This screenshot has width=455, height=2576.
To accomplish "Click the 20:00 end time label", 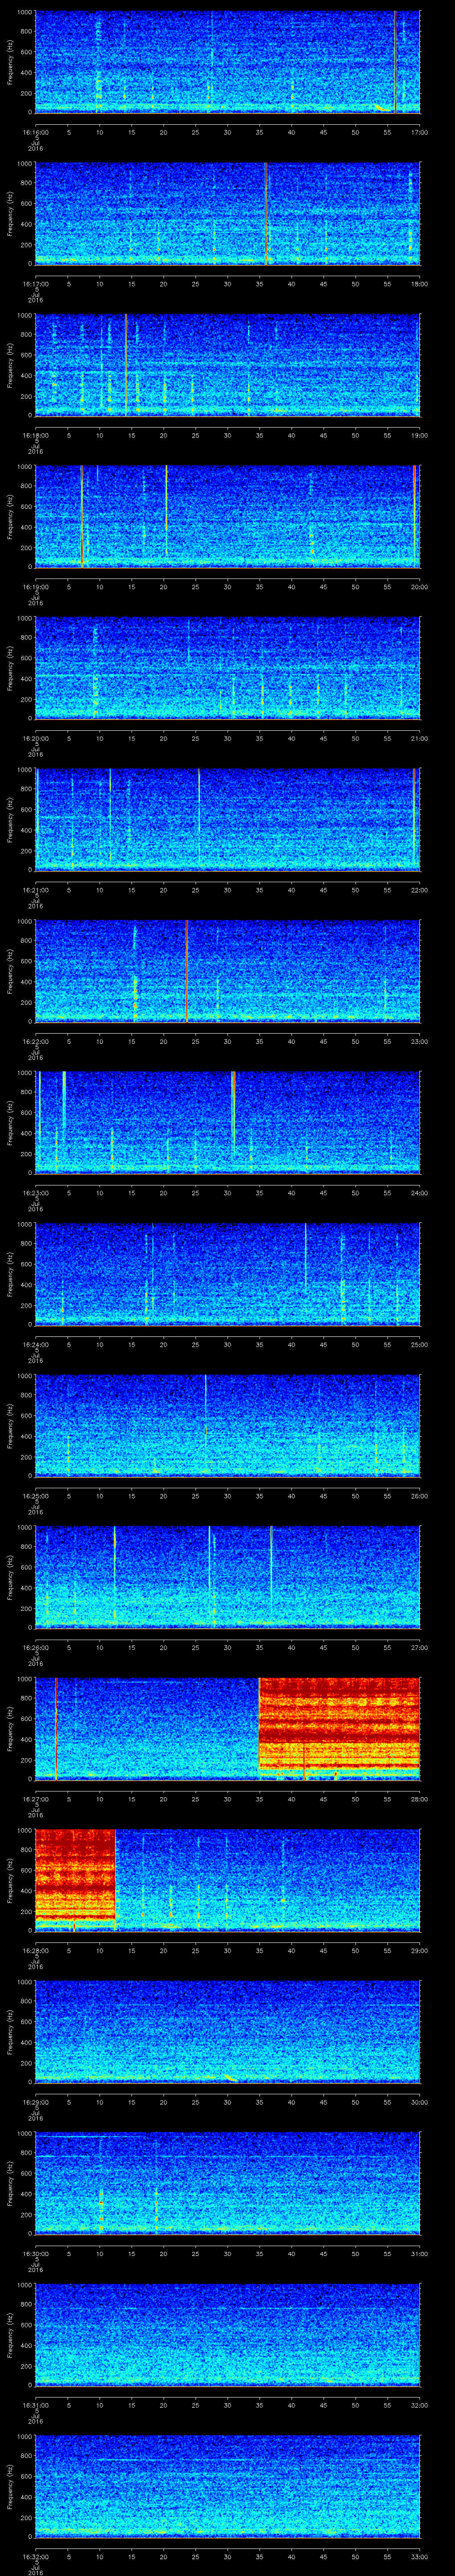I will click(419, 587).
